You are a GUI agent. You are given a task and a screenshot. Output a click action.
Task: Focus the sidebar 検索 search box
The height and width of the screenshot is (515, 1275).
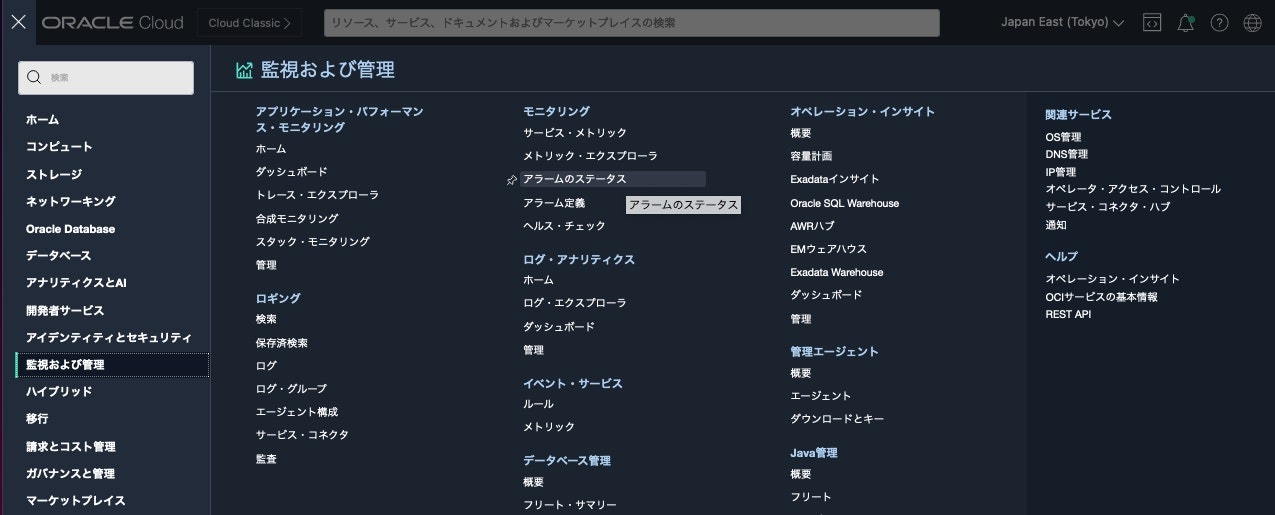tap(106, 77)
